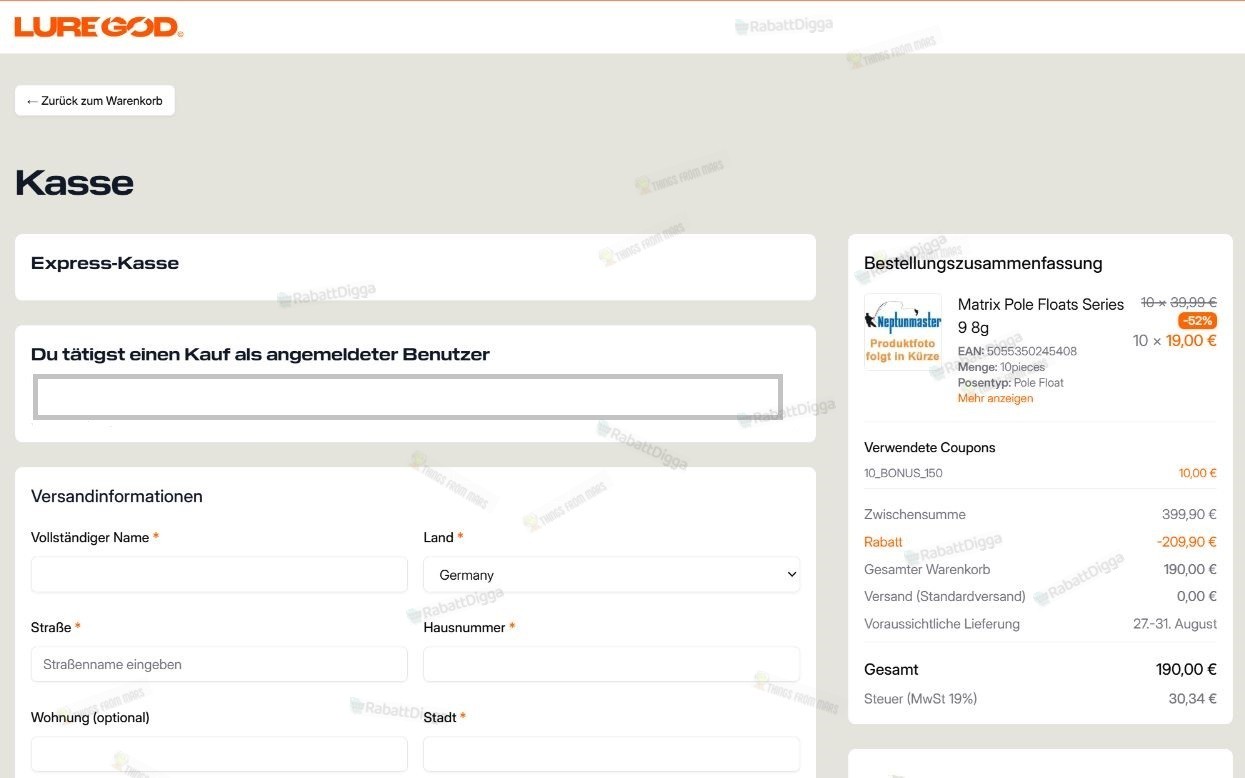Select the Verwendete Coupons heading

[930, 447]
